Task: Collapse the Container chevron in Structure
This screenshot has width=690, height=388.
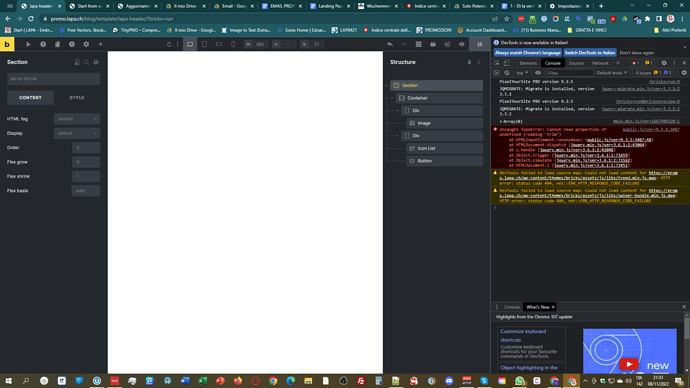Action: tap(393, 98)
